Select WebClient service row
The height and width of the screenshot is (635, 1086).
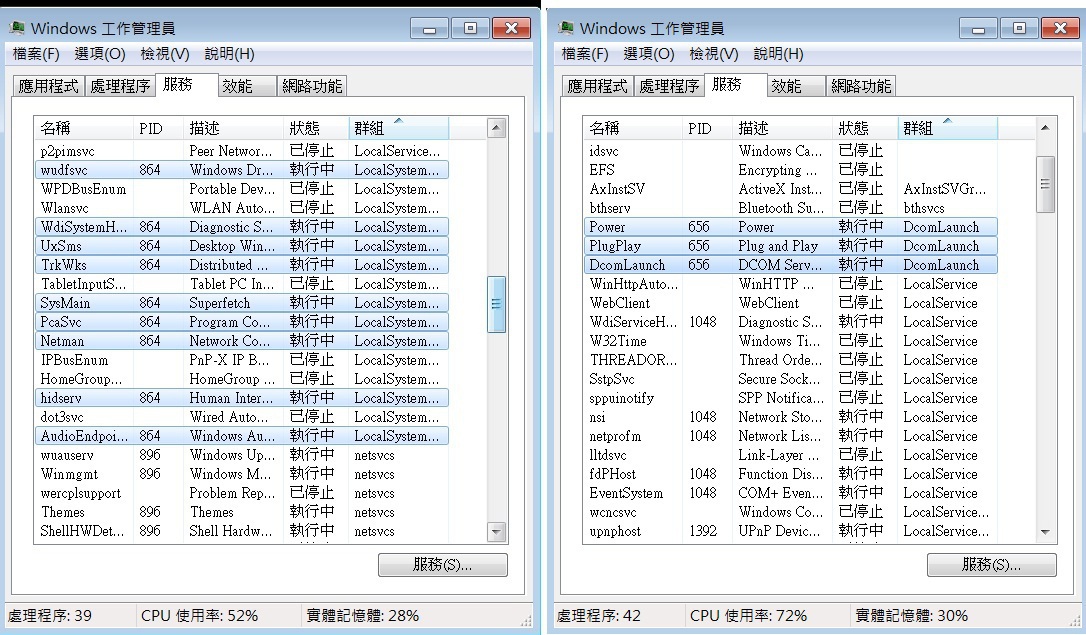point(791,303)
